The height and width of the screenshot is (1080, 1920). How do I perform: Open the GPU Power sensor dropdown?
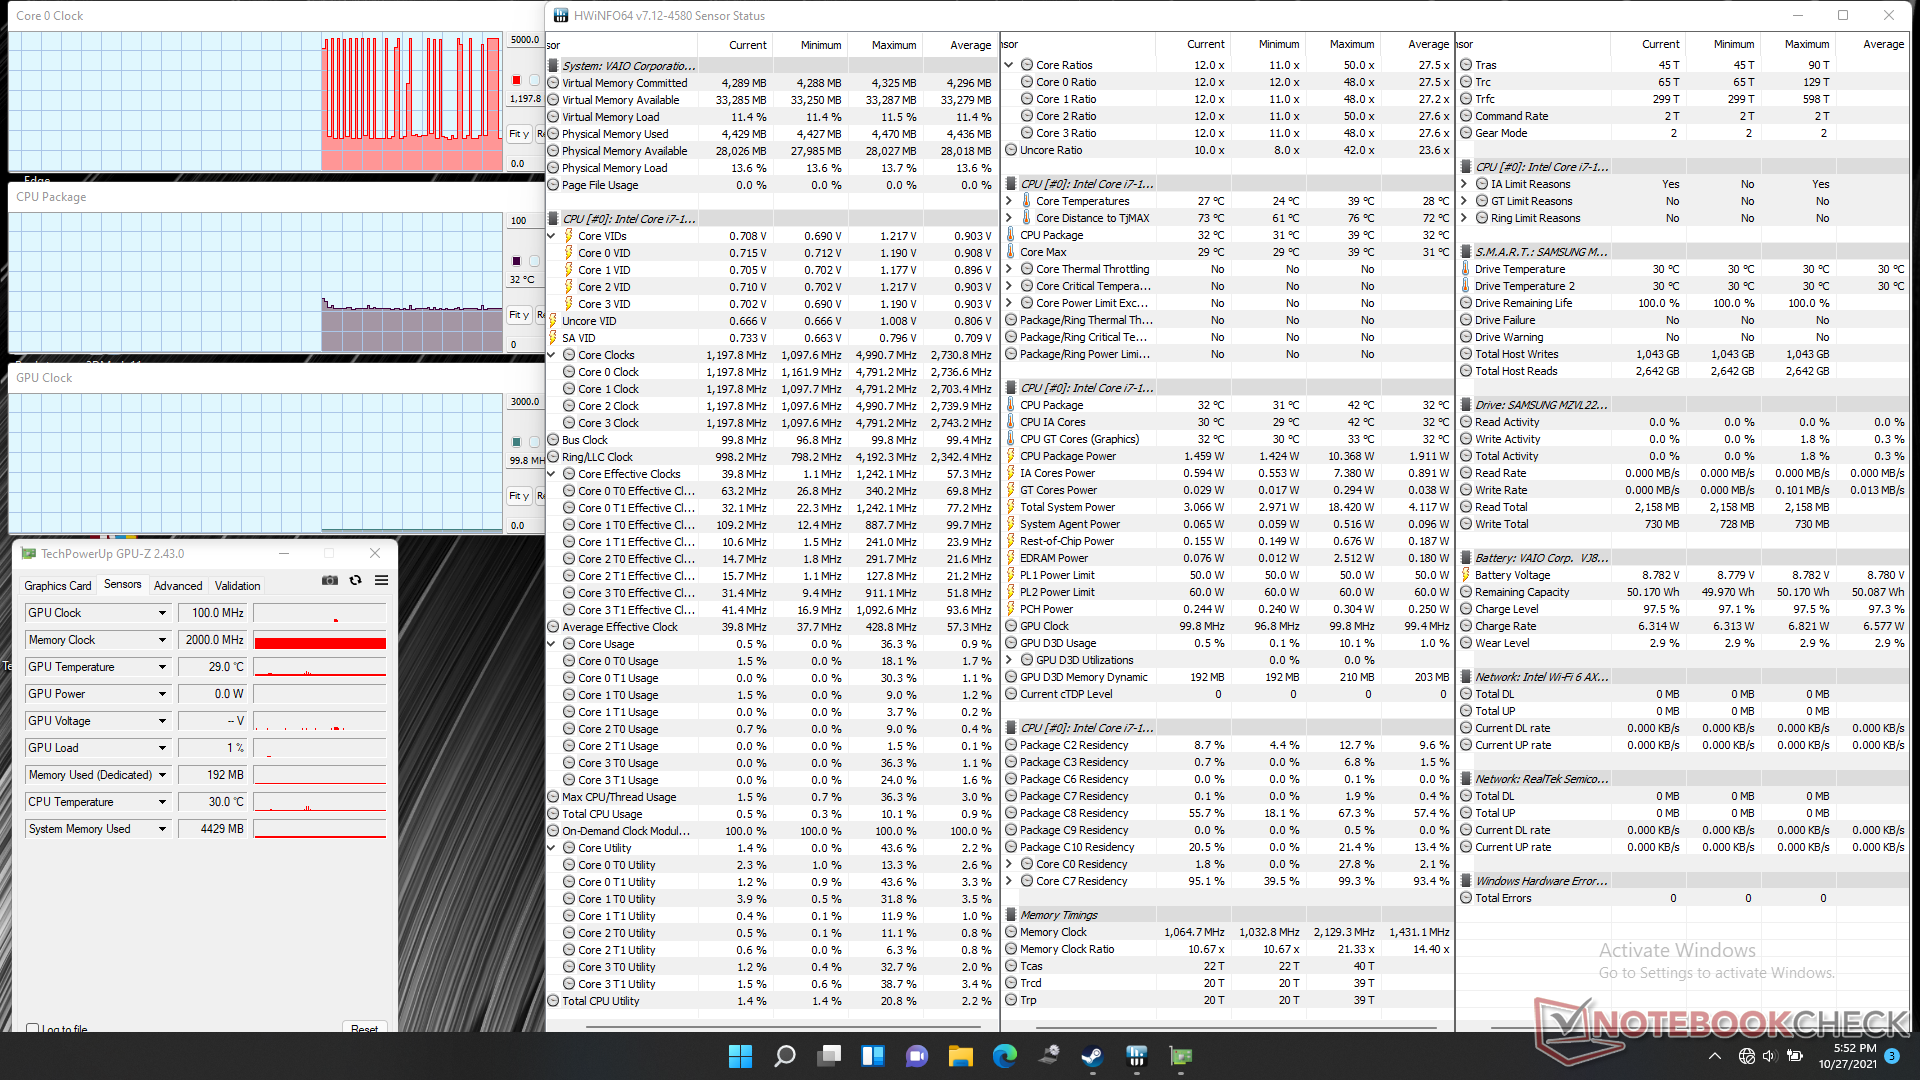[x=162, y=694]
